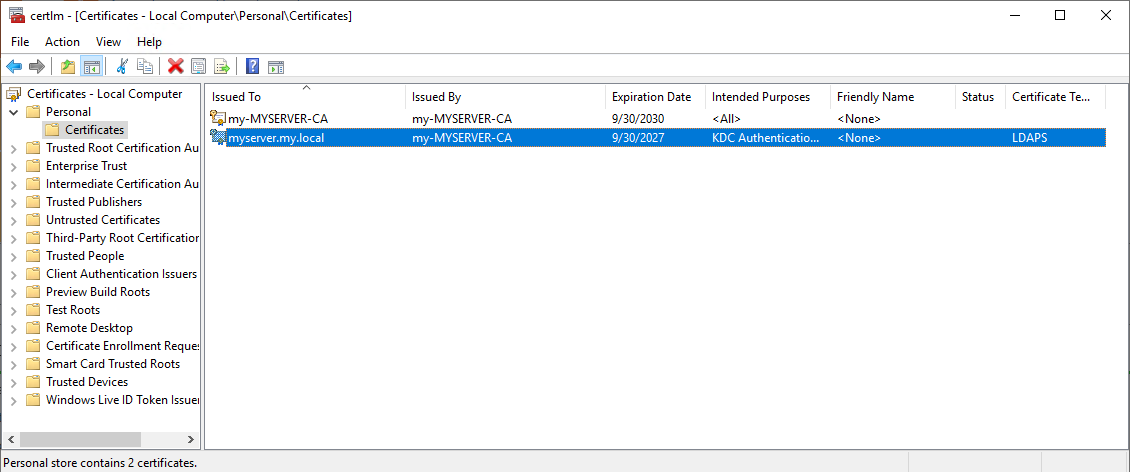Click the Issued By column header
This screenshot has height=472, width=1130.
click(436, 97)
